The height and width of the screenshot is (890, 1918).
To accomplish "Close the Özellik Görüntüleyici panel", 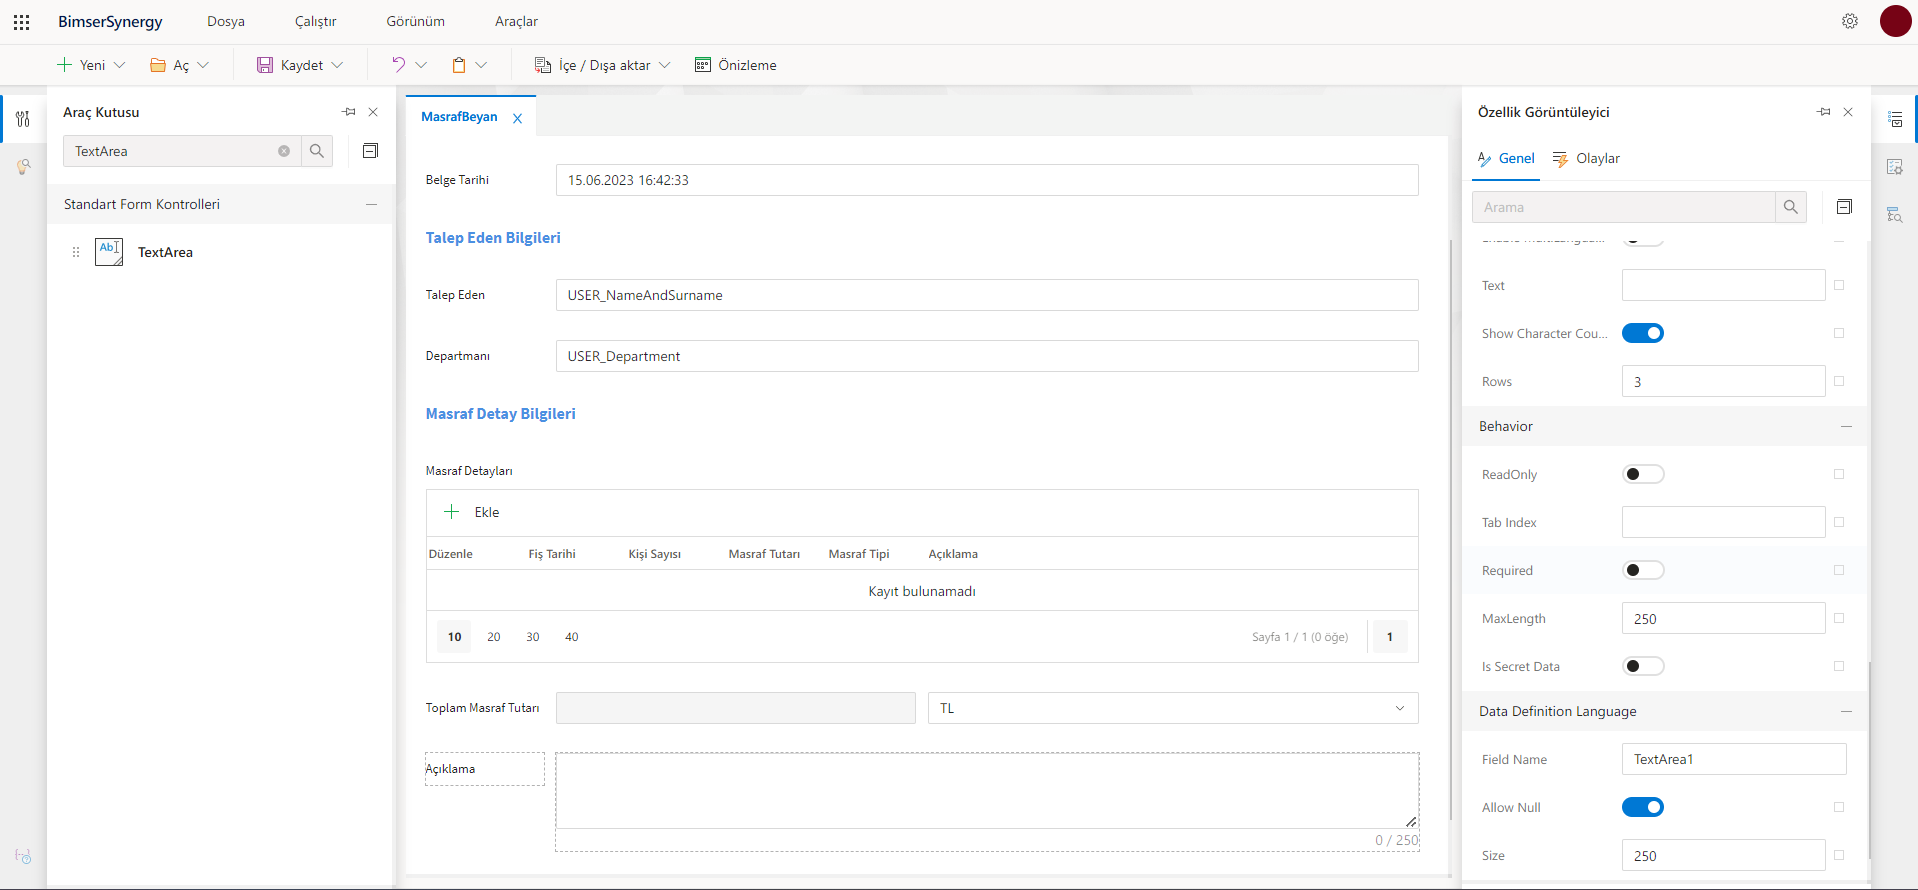I will 1848,112.
